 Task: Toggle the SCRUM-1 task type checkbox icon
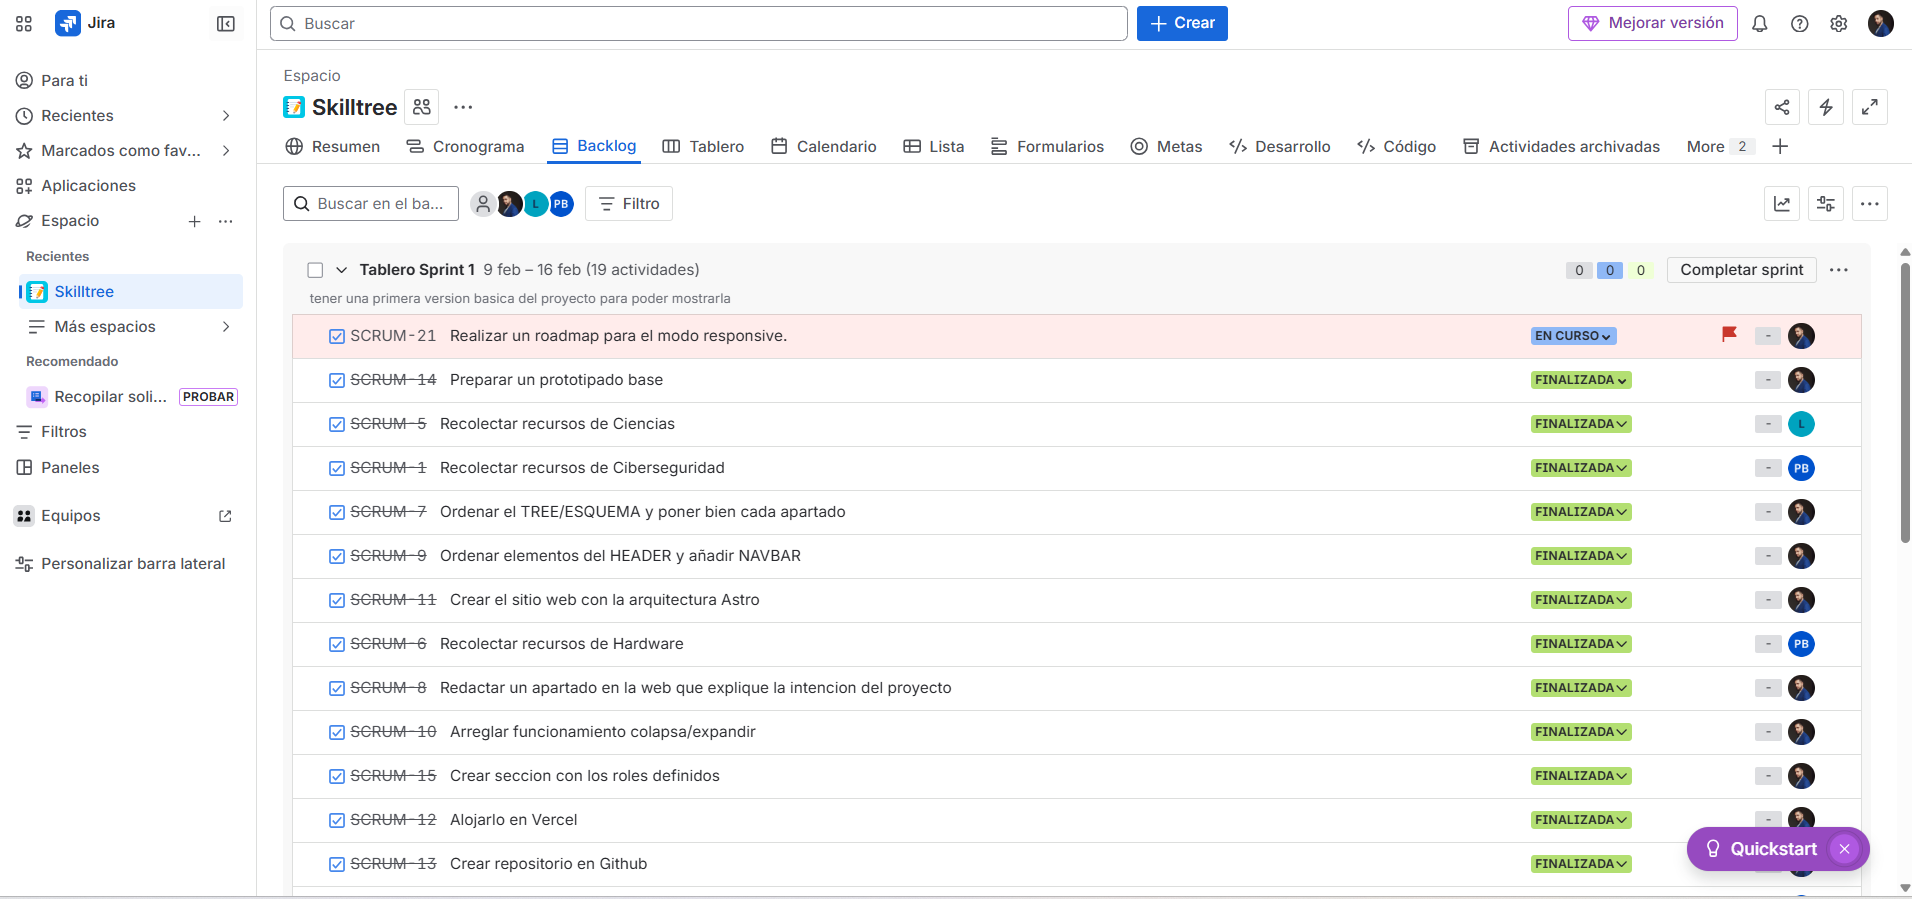coord(337,468)
